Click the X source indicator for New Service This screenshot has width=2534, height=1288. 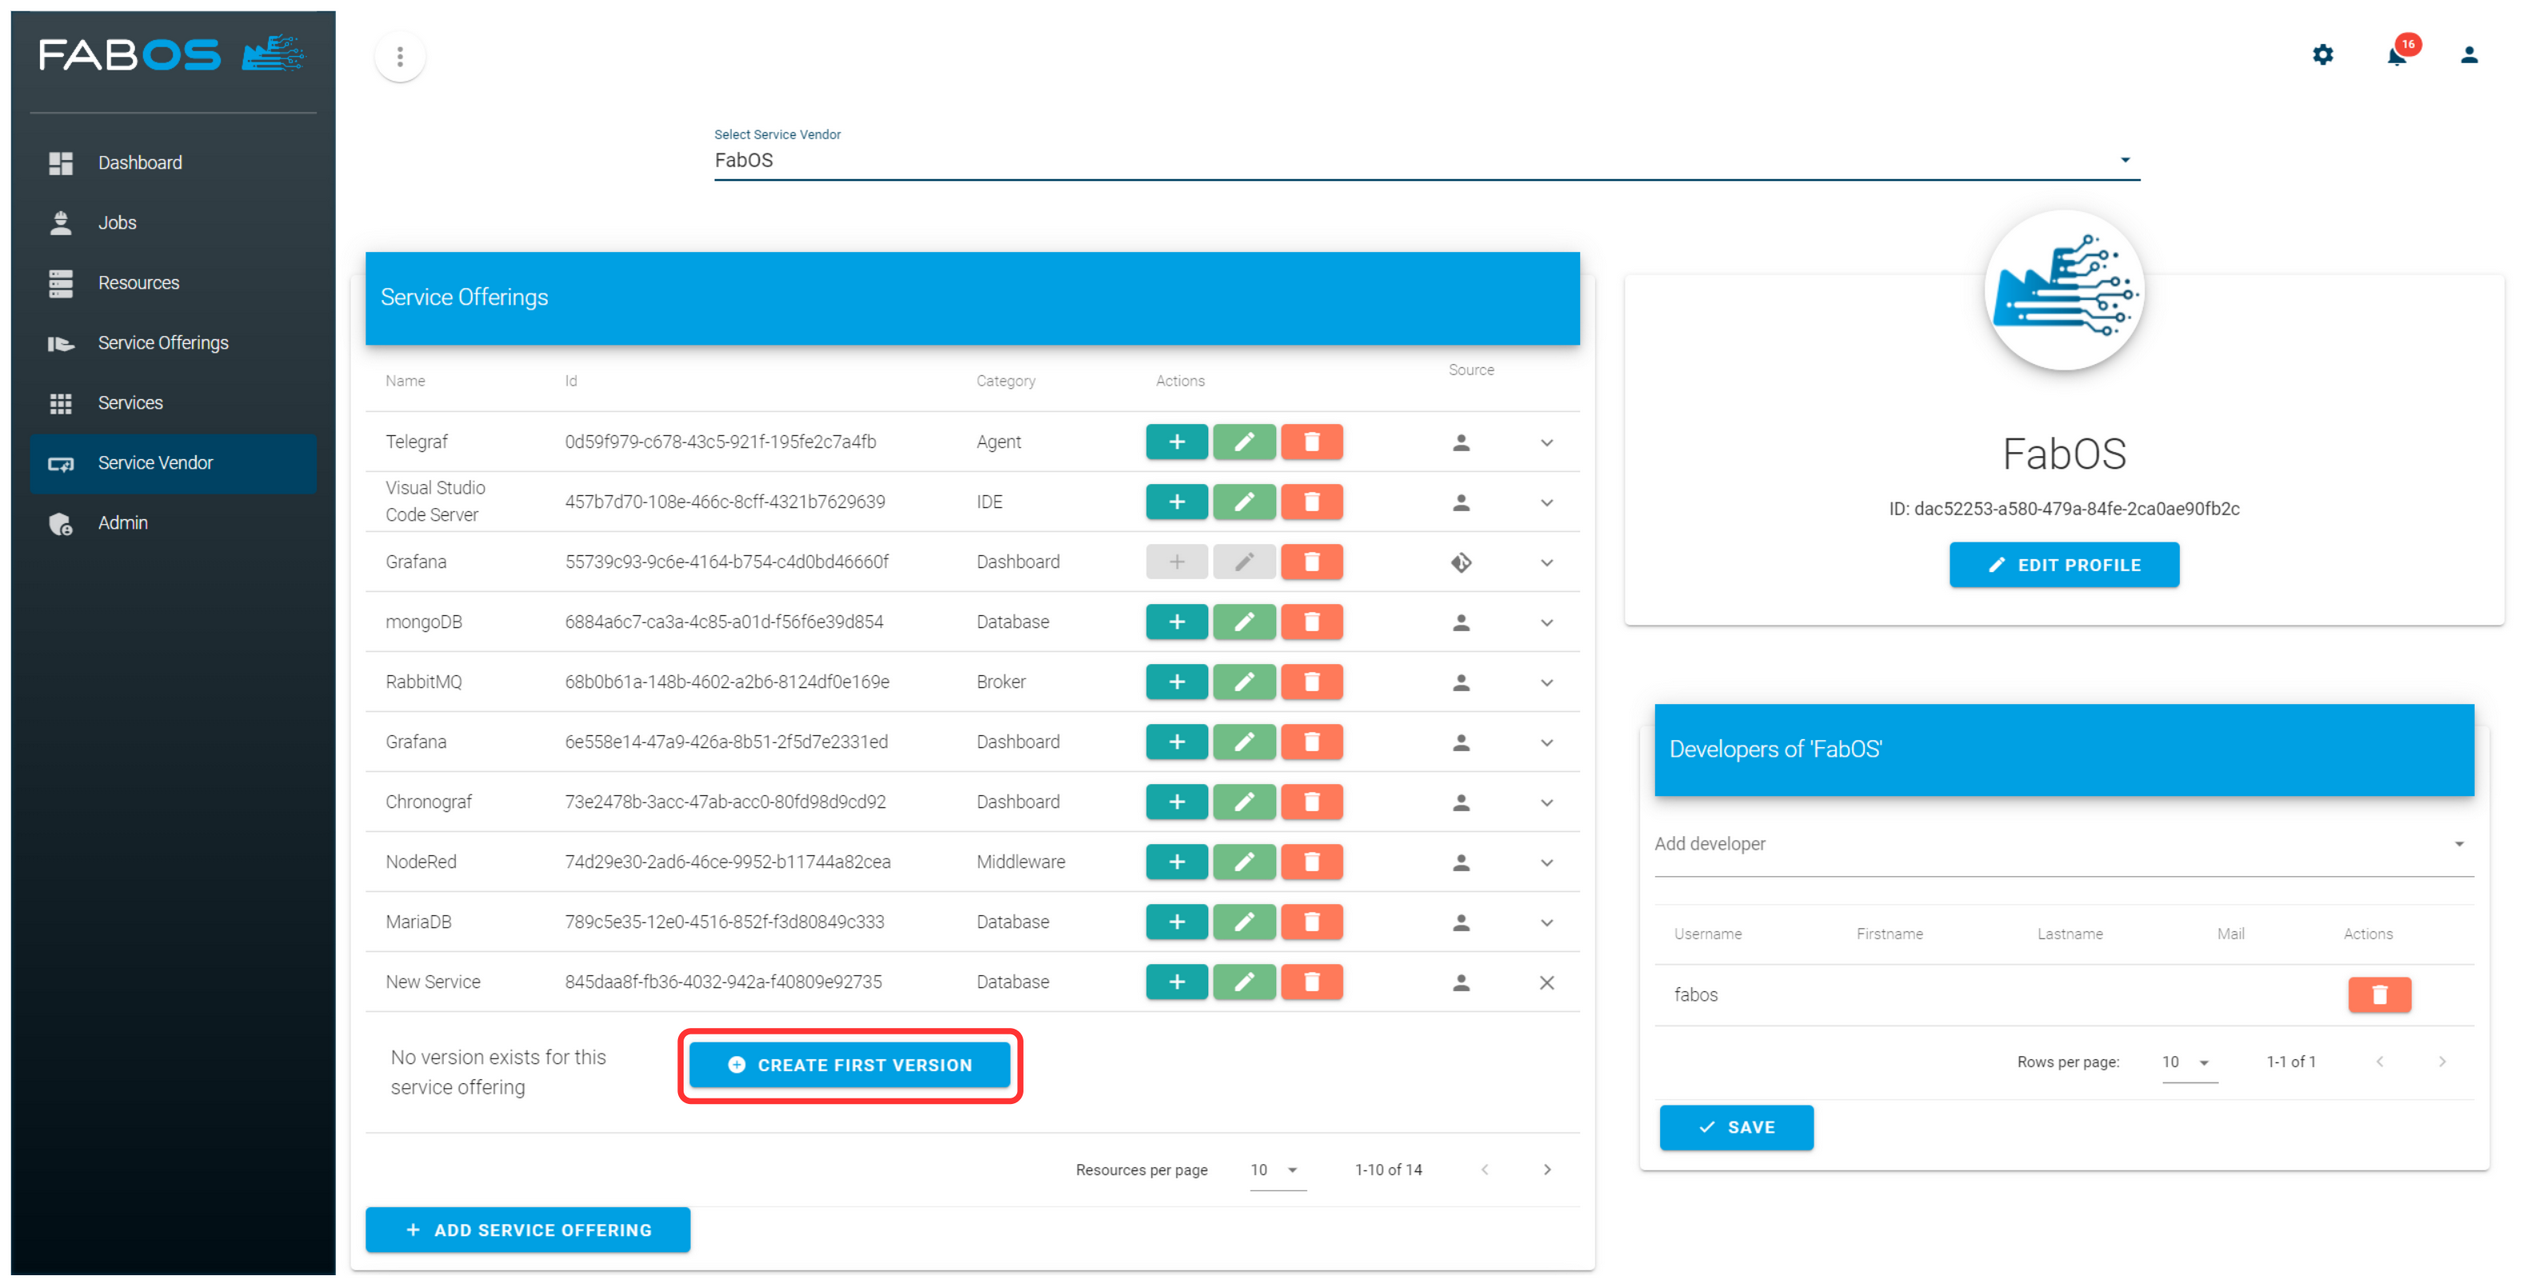click(x=1547, y=982)
